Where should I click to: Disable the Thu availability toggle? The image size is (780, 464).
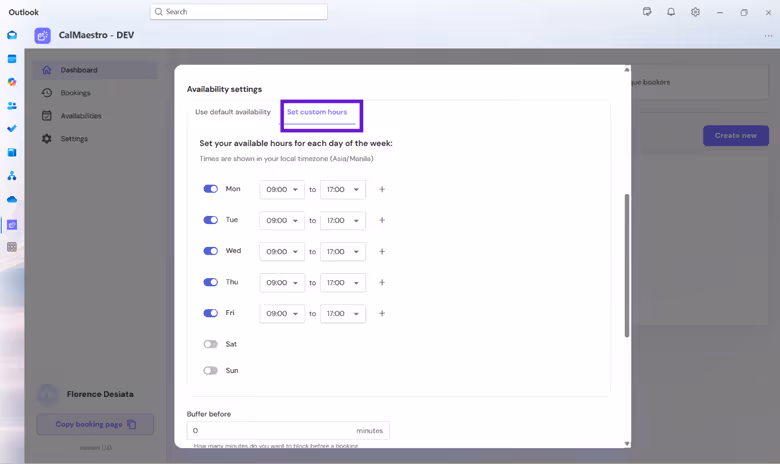tap(210, 282)
